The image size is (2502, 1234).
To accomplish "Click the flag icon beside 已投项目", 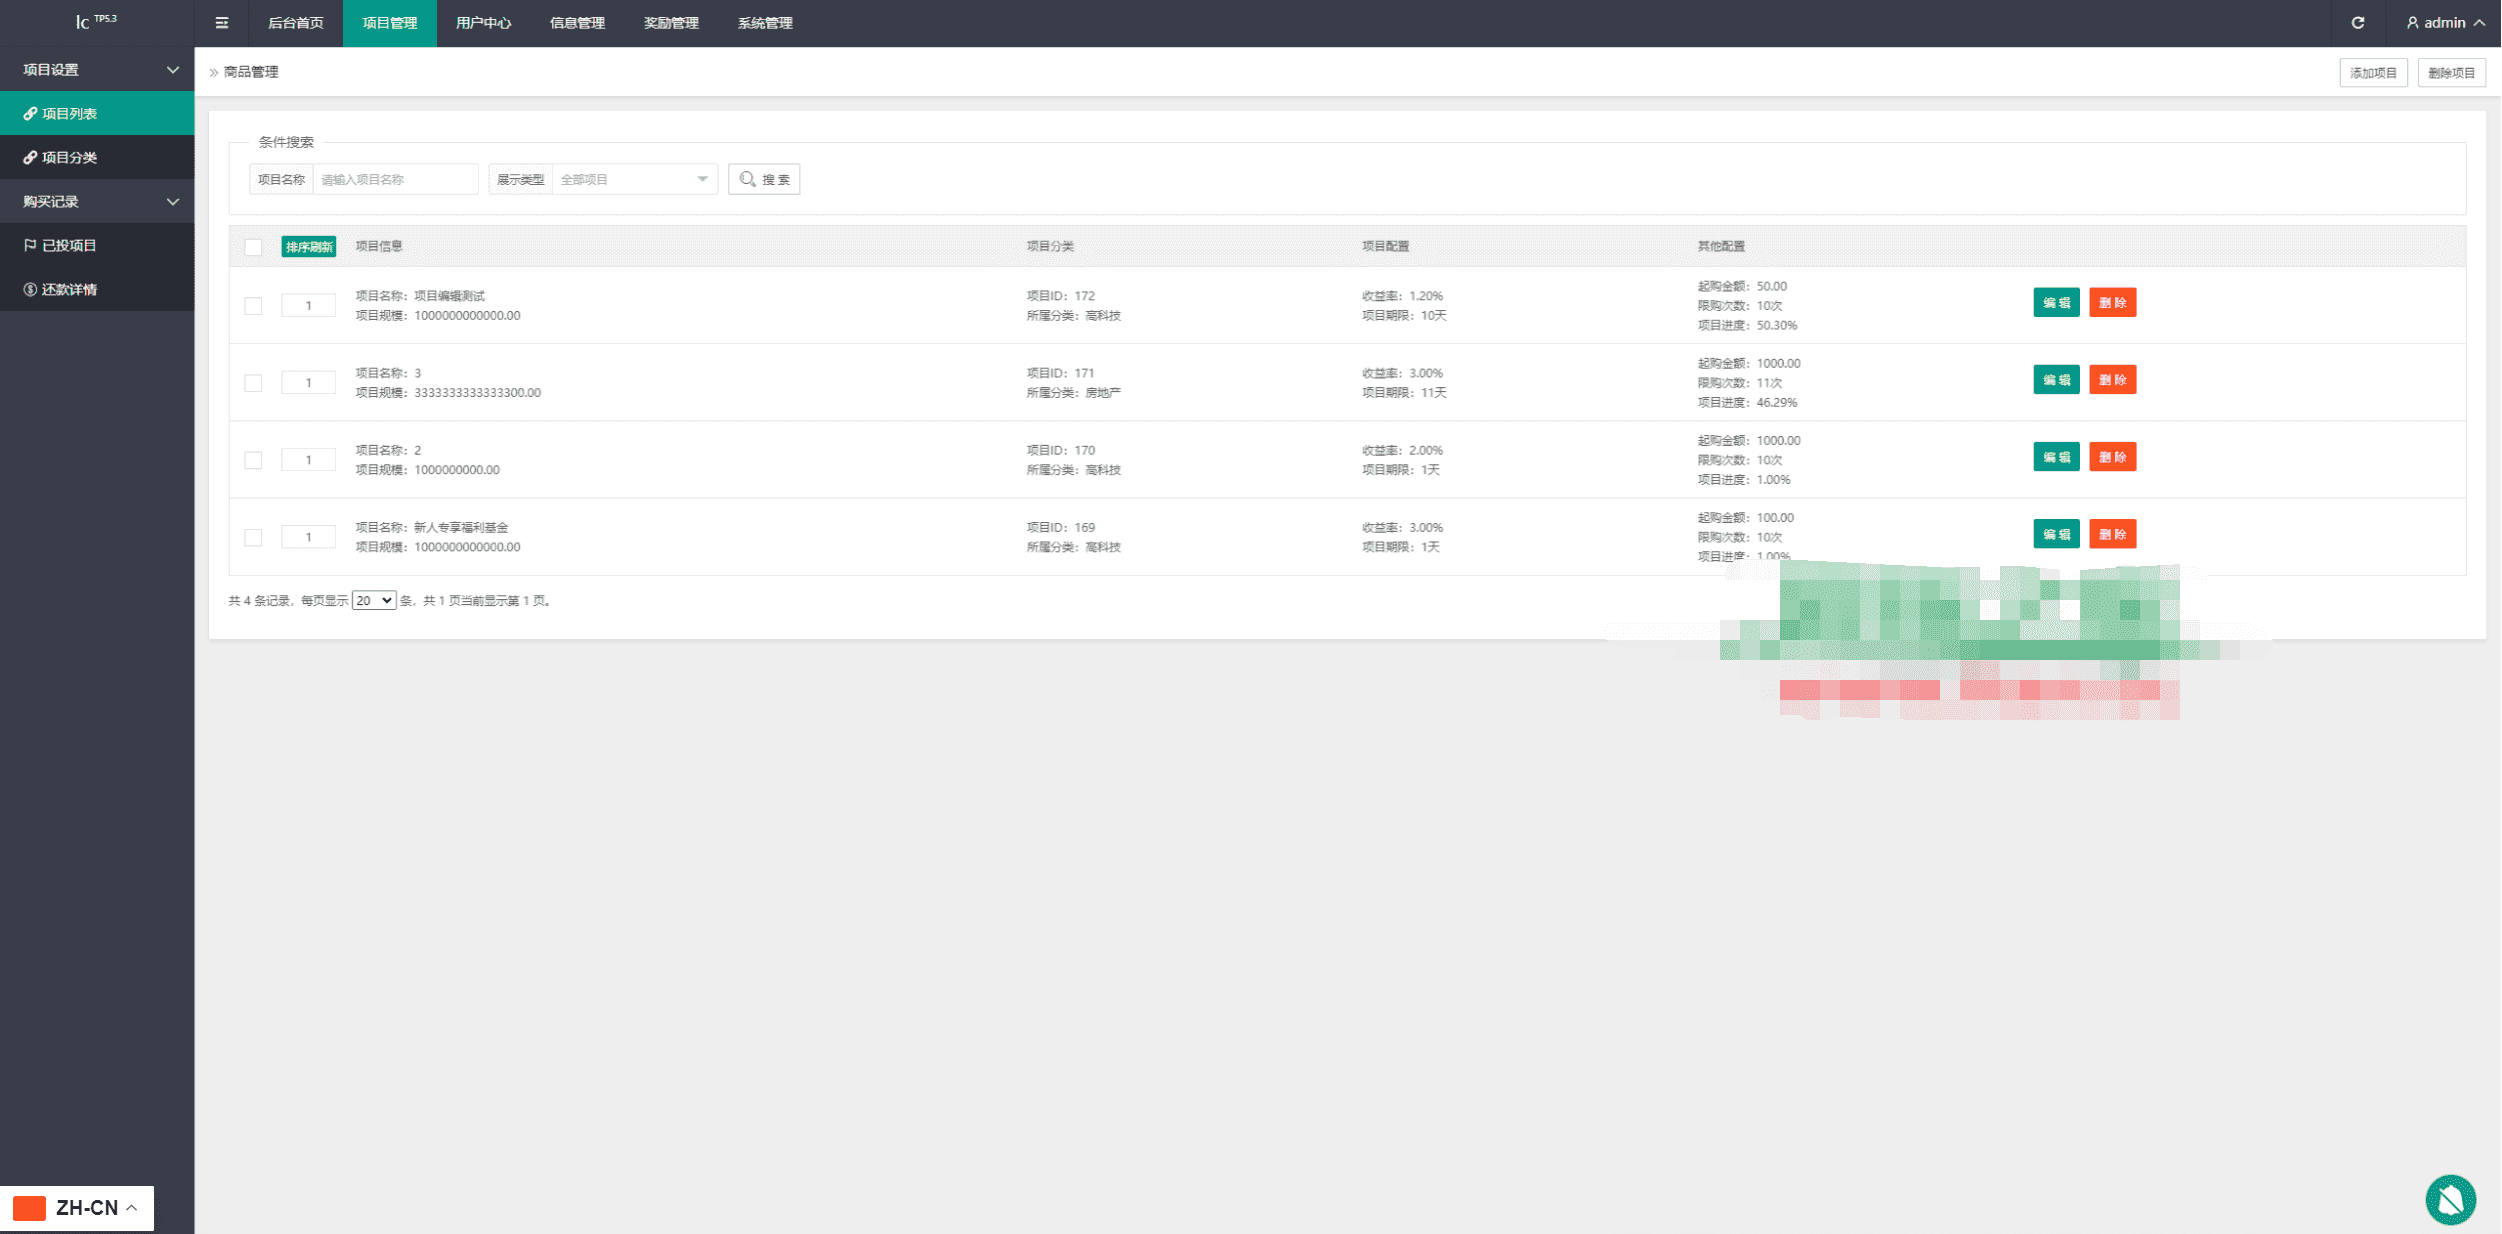I will coord(30,246).
